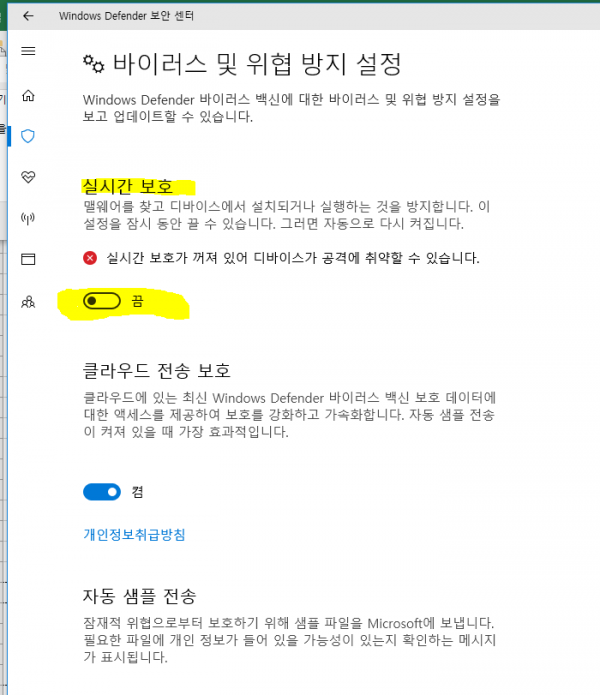Click the 실시간 보호가 꺼져 있어 warning message
Viewport: 600px width, 695px height.
293,258
